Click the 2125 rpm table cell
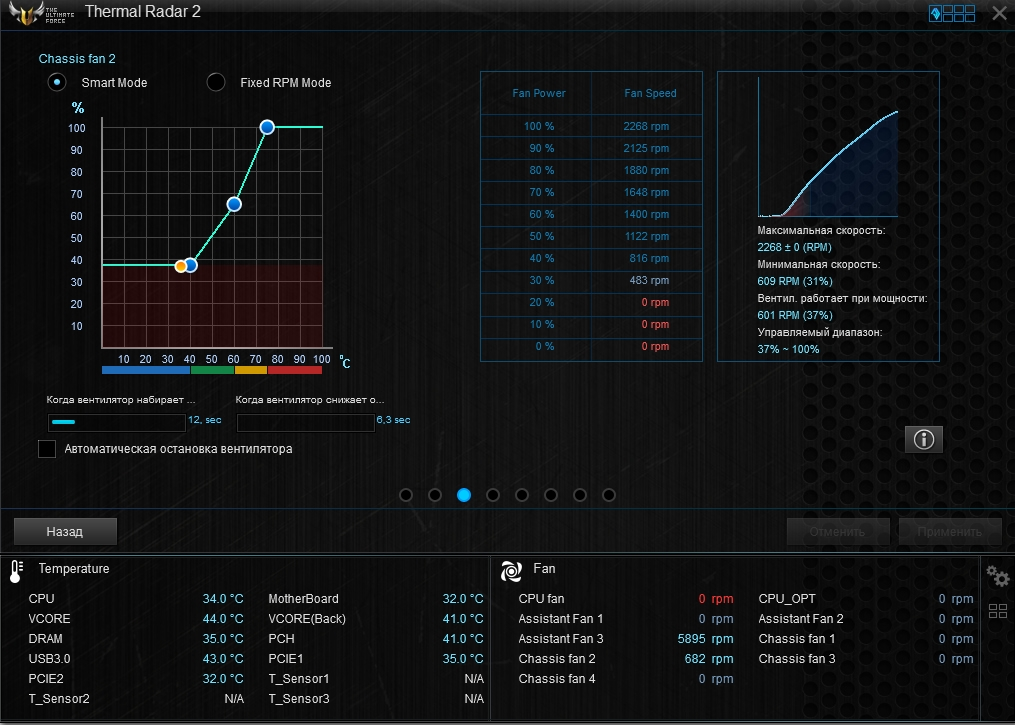Image resolution: width=1015 pixels, height=725 pixels. pyautogui.click(x=646, y=148)
